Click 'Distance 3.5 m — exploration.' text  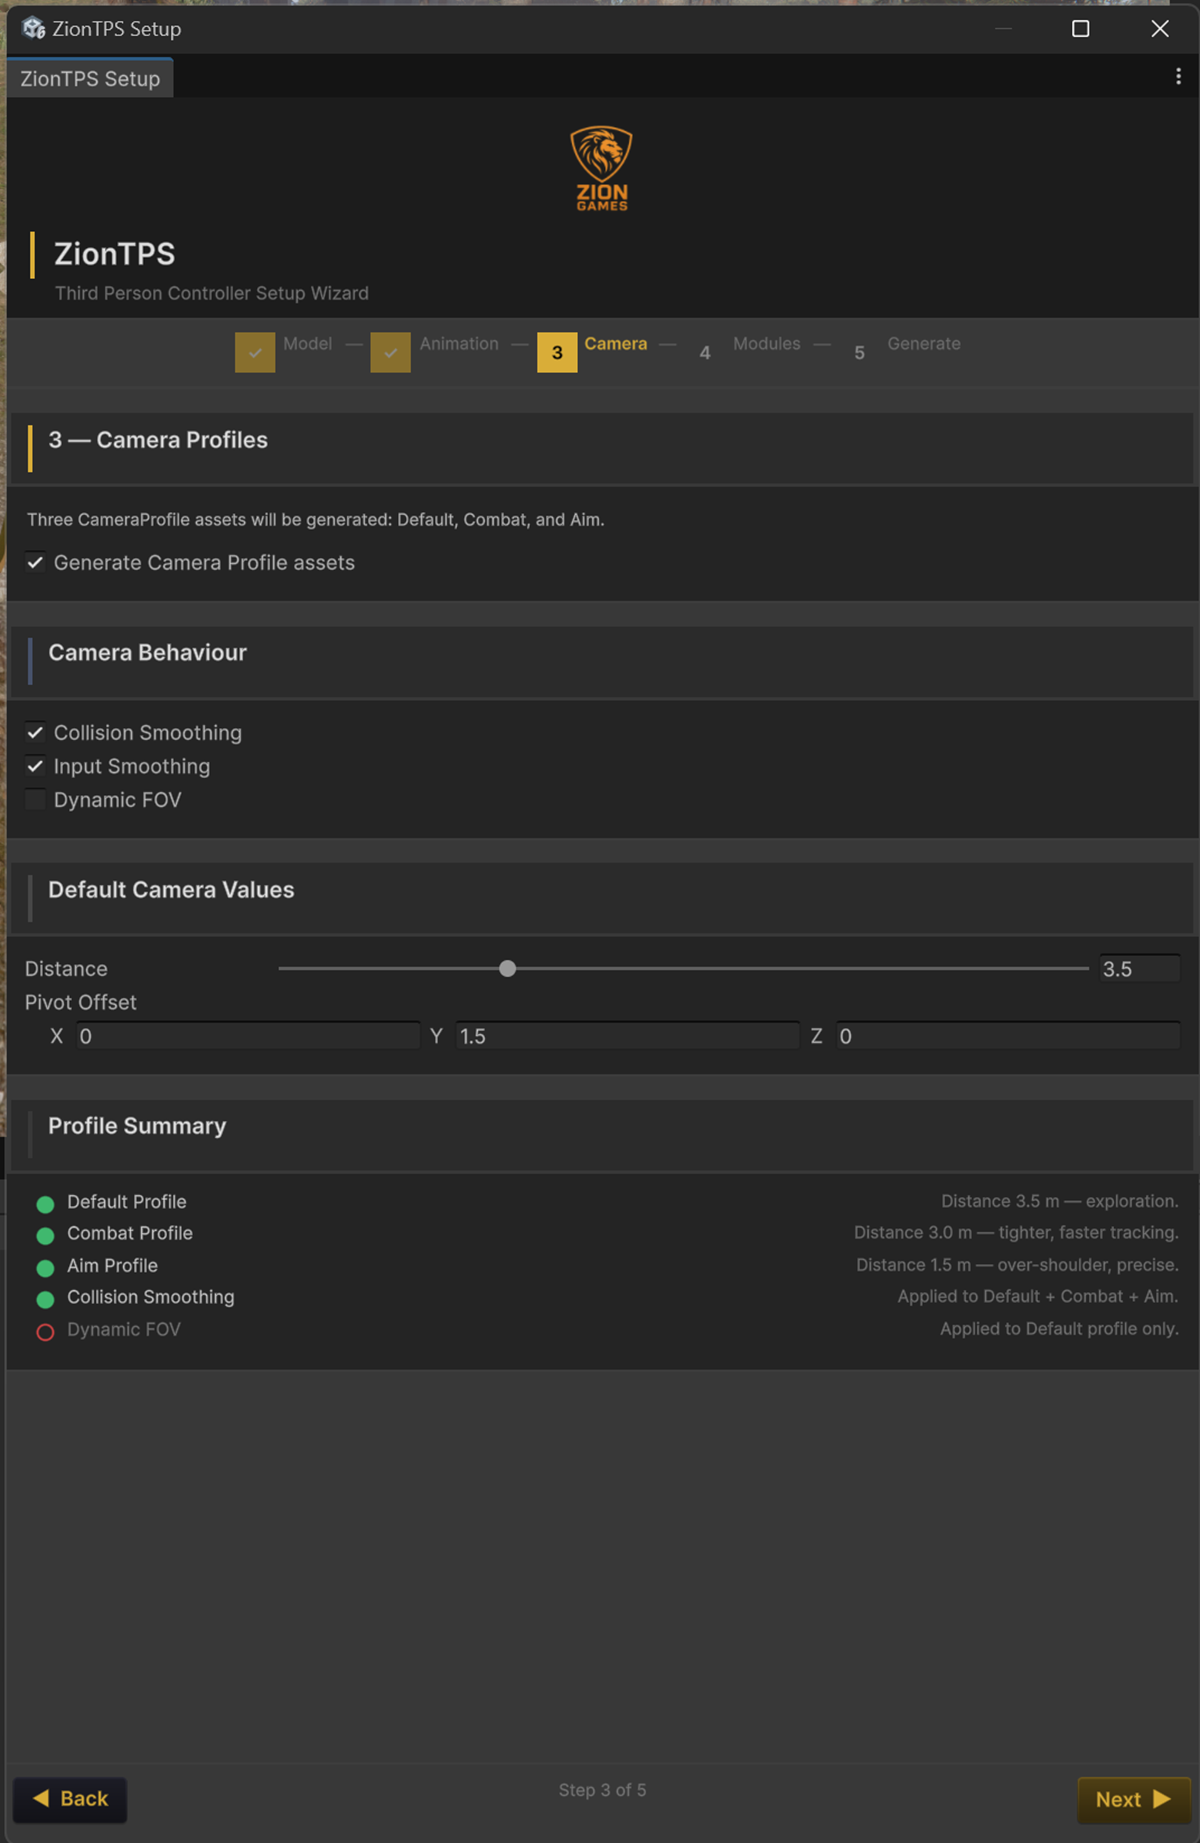(x=1059, y=1201)
